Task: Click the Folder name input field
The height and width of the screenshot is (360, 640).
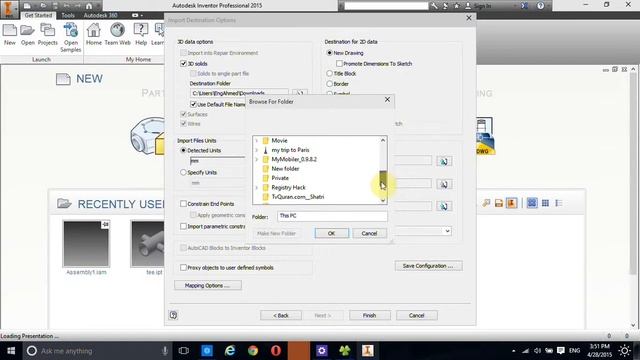Action: pos(332,216)
